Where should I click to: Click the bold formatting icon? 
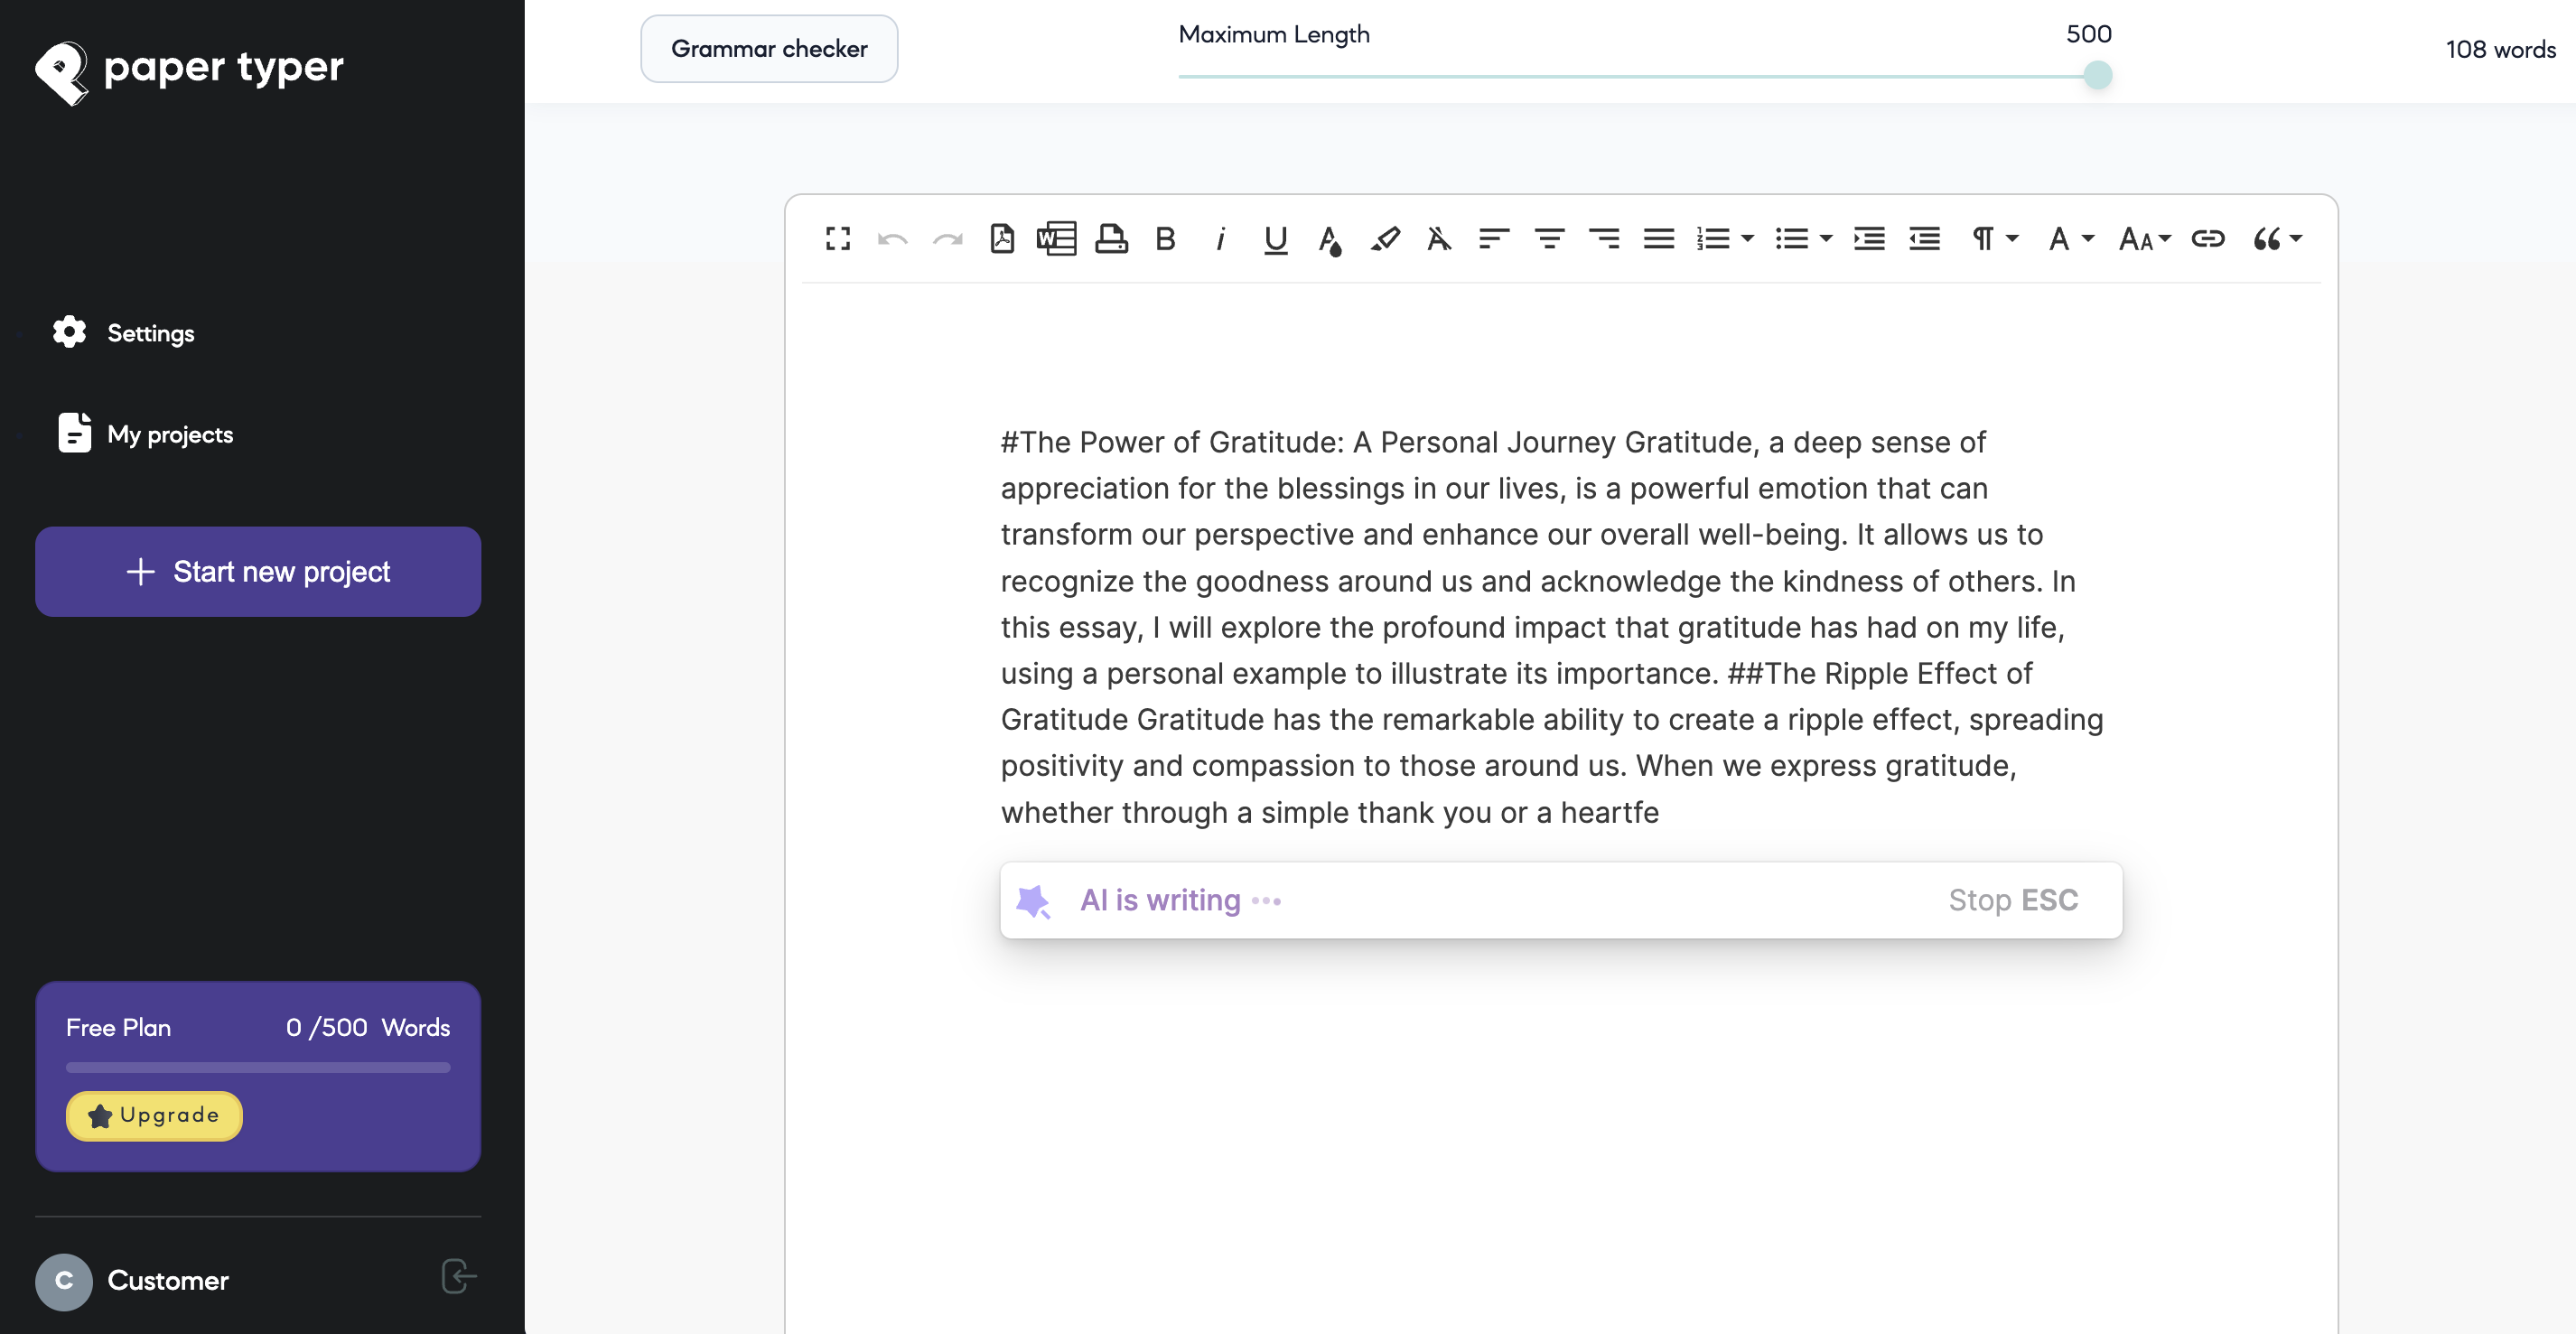click(x=1165, y=238)
